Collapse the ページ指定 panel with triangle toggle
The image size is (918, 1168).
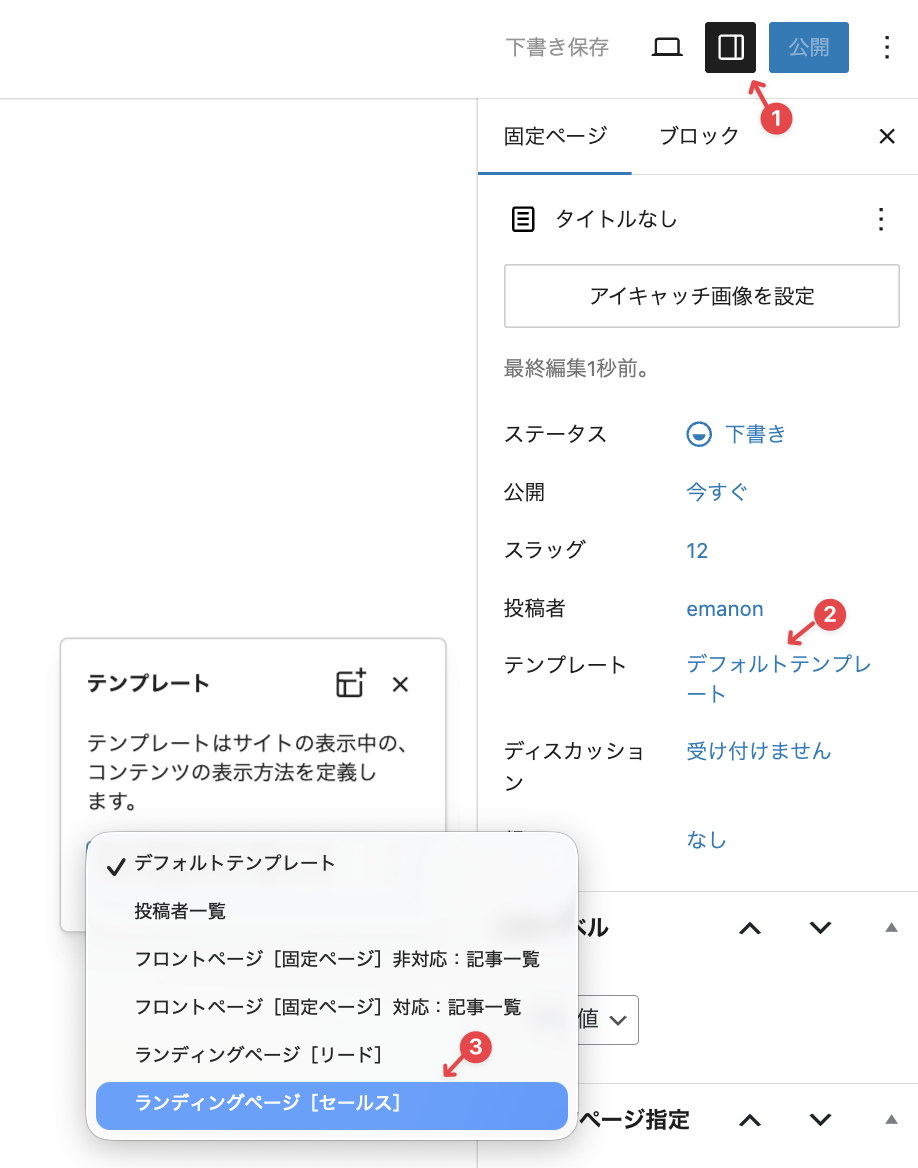892,1119
